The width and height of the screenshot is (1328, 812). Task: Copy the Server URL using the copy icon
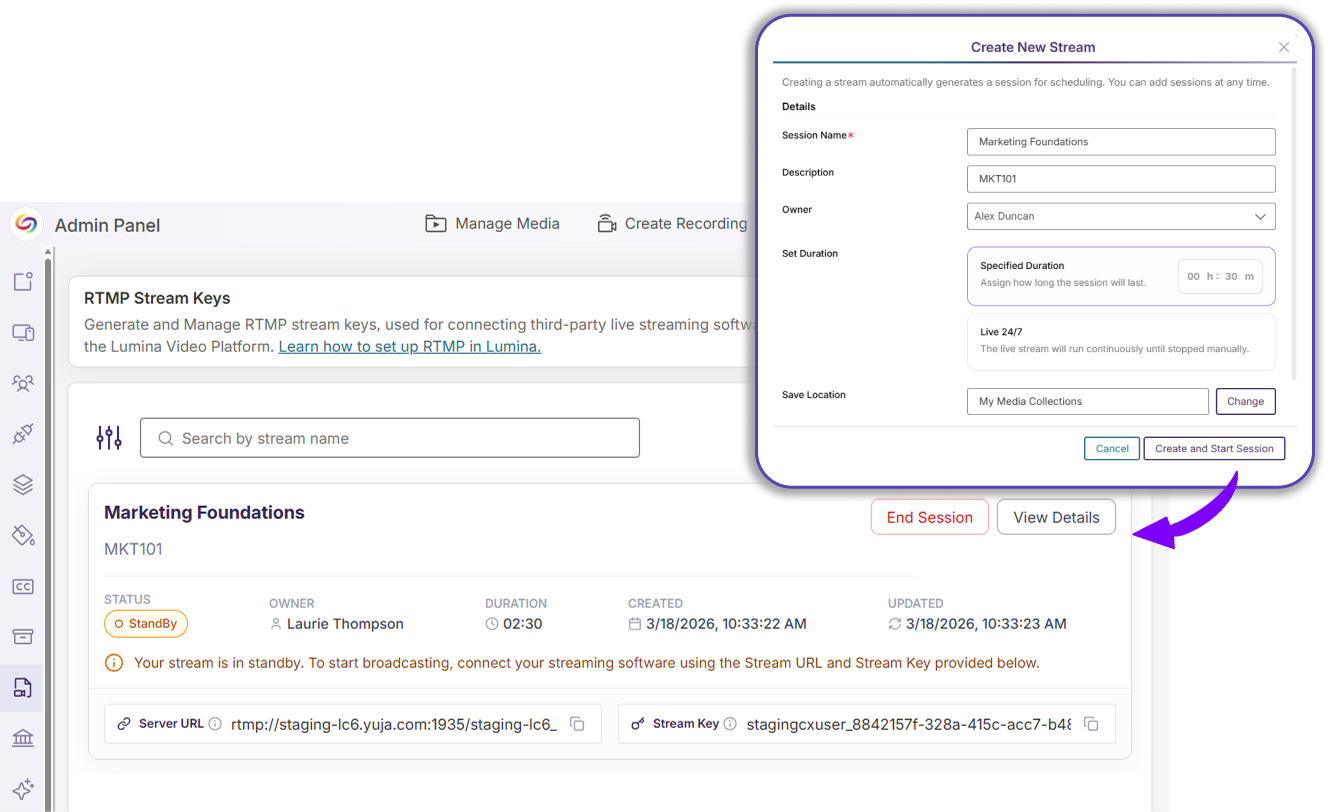click(x=577, y=723)
